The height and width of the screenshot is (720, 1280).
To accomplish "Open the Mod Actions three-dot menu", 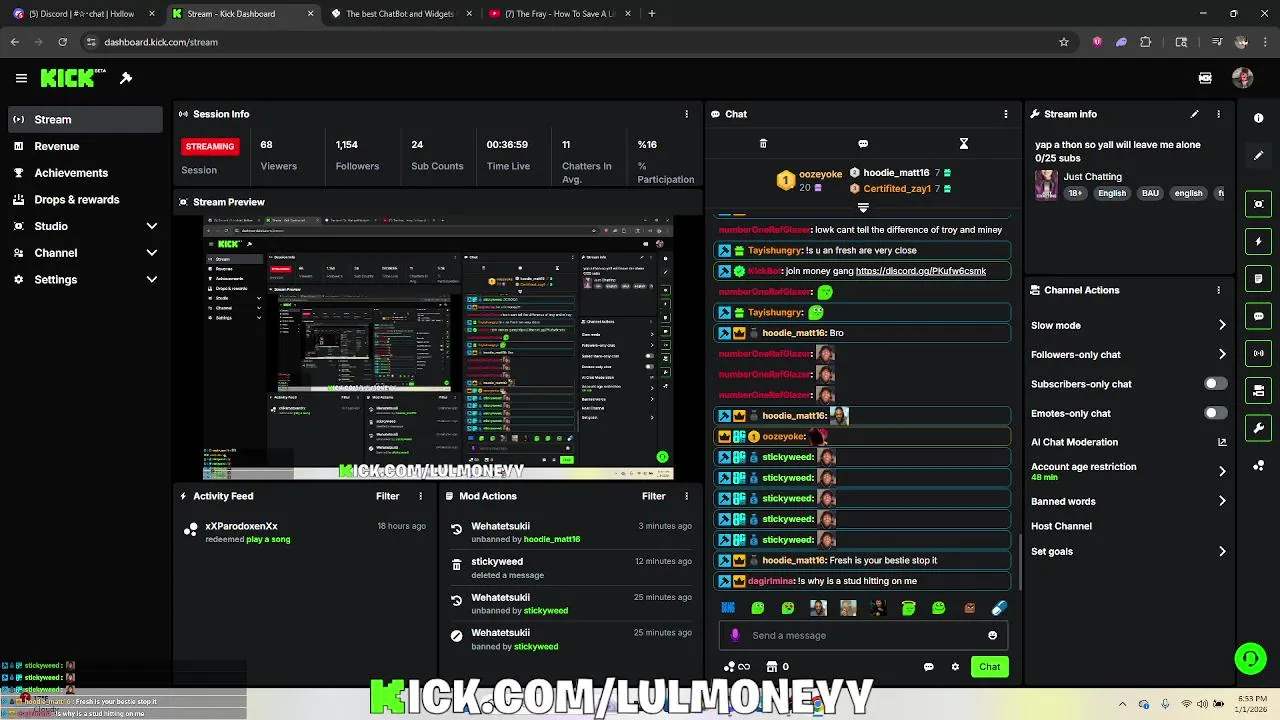I will [686, 496].
